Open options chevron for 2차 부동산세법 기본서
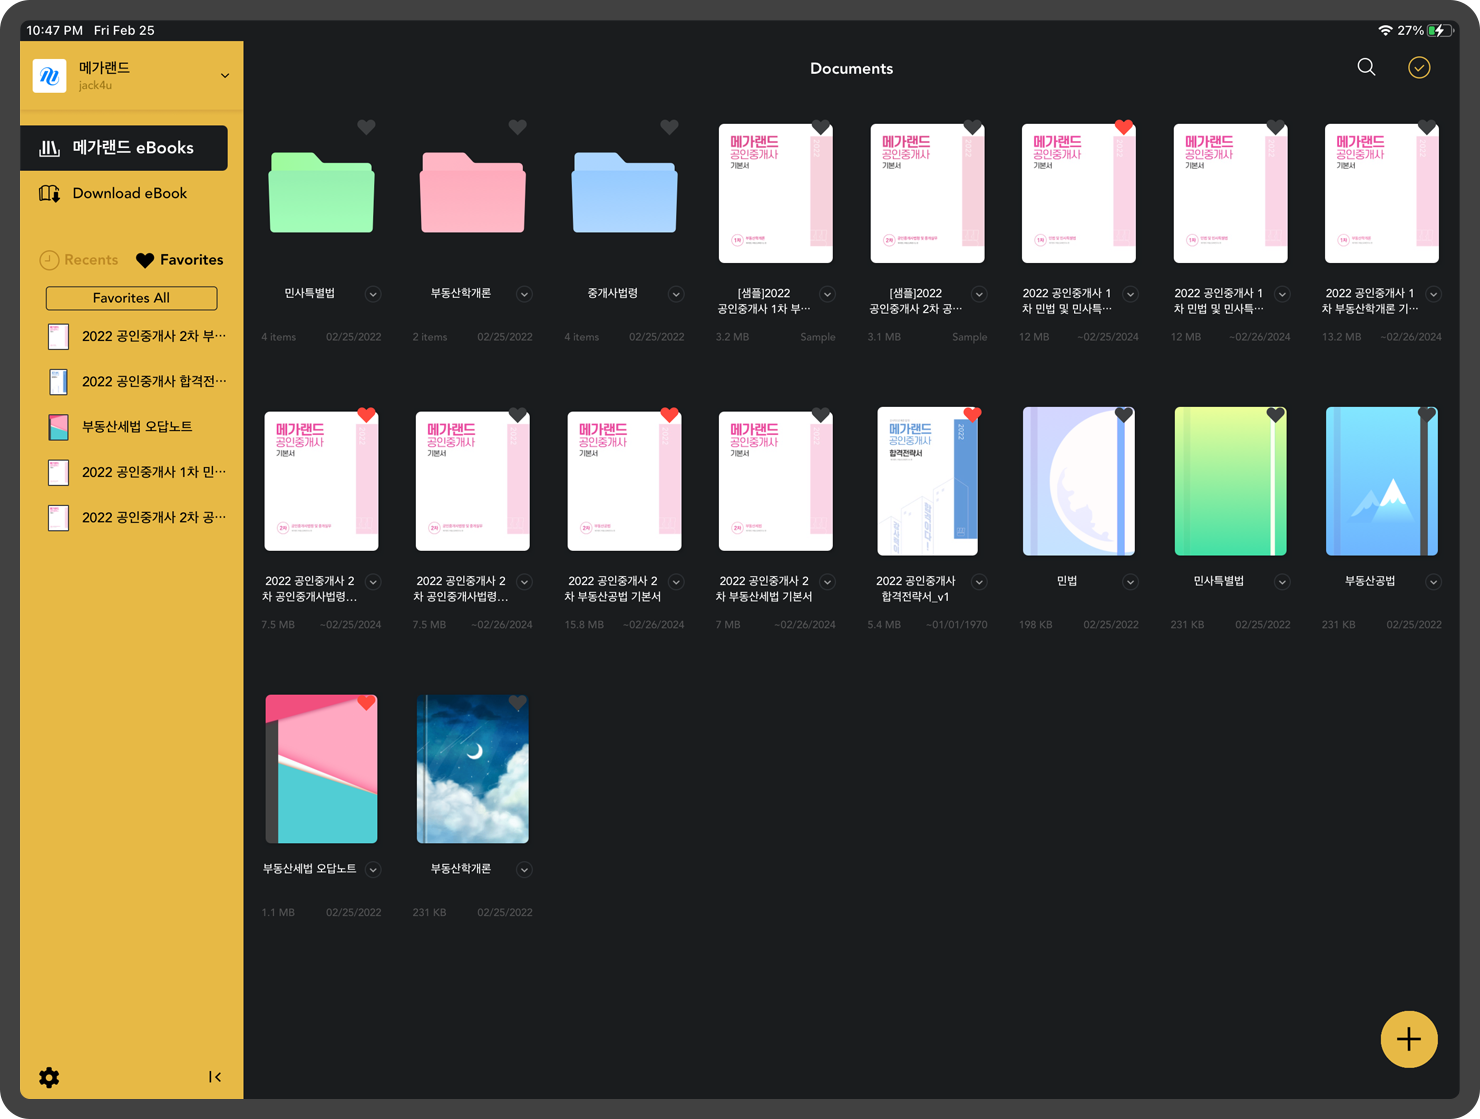 [x=827, y=582]
